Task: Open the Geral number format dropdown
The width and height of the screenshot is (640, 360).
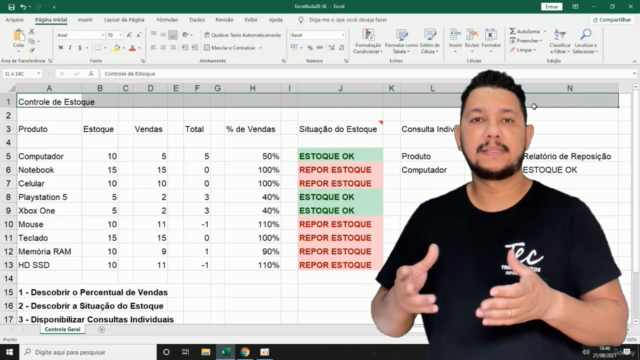Action: (x=342, y=35)
